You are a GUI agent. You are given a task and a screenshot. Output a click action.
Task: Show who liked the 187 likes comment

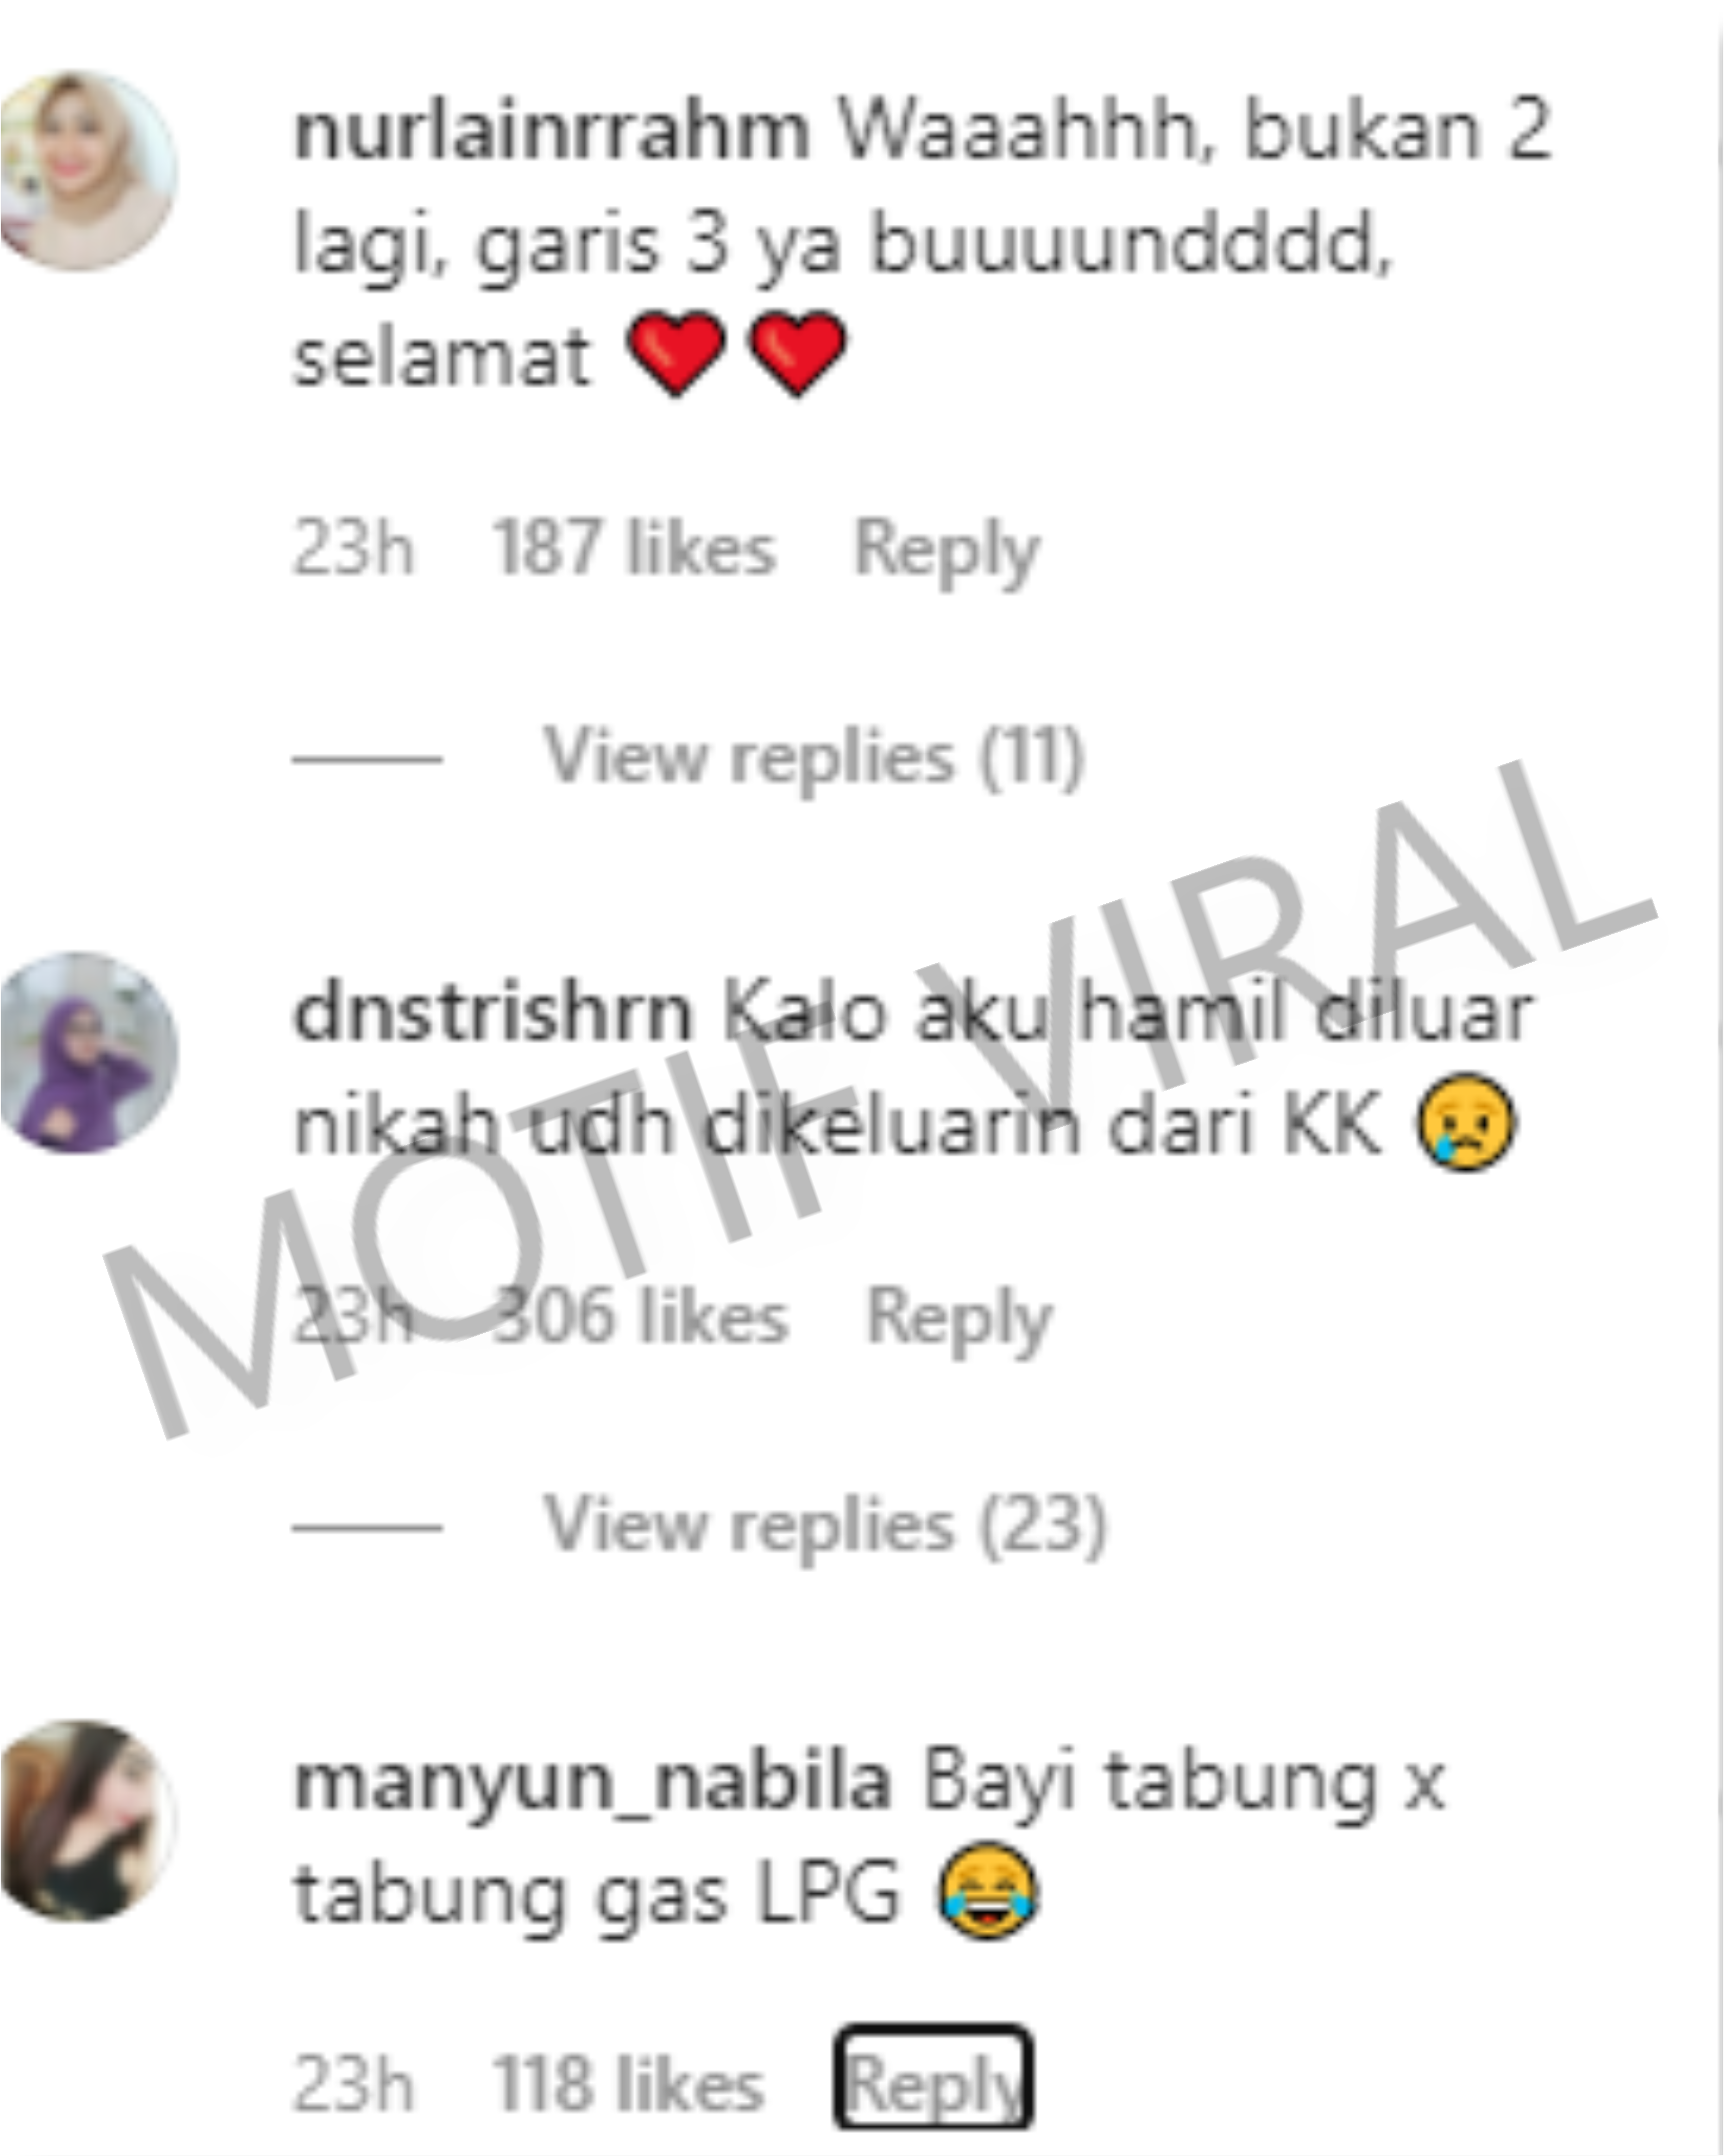[634, 548]
